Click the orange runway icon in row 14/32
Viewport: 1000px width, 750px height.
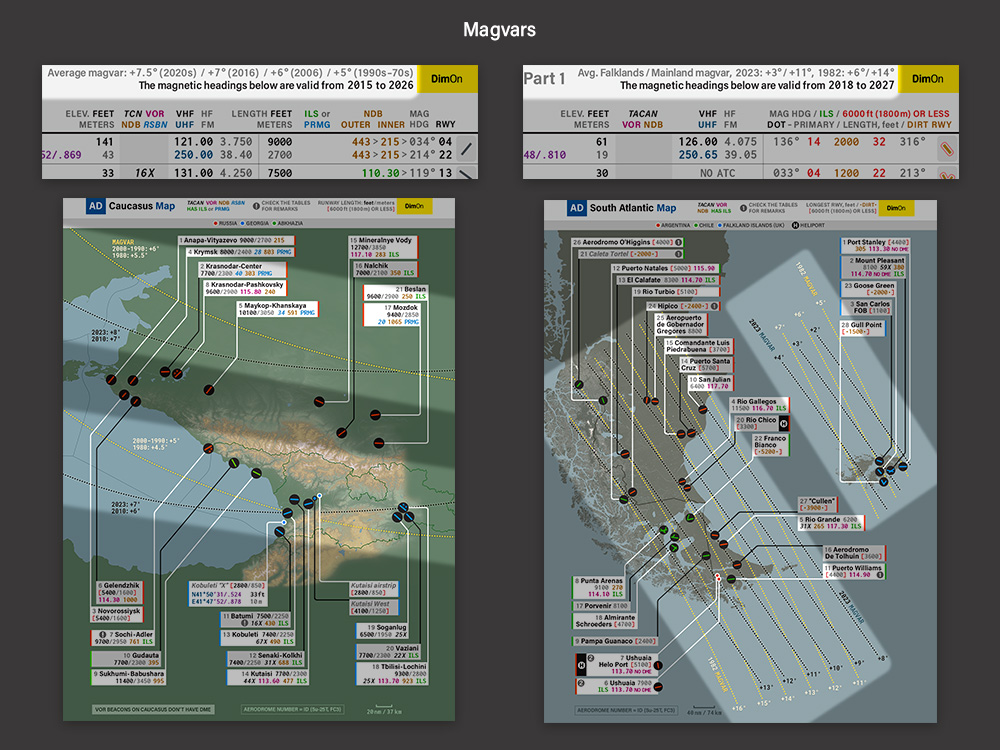pos(947,149)
